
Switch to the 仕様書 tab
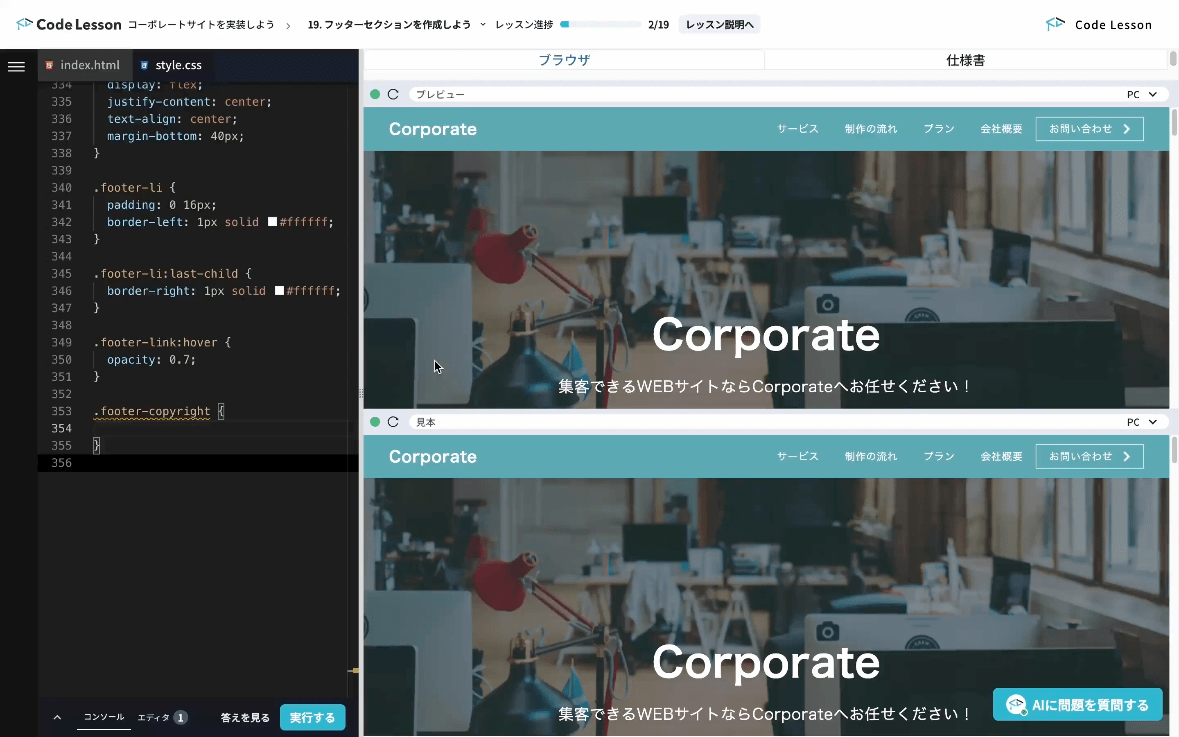[965, 60]
